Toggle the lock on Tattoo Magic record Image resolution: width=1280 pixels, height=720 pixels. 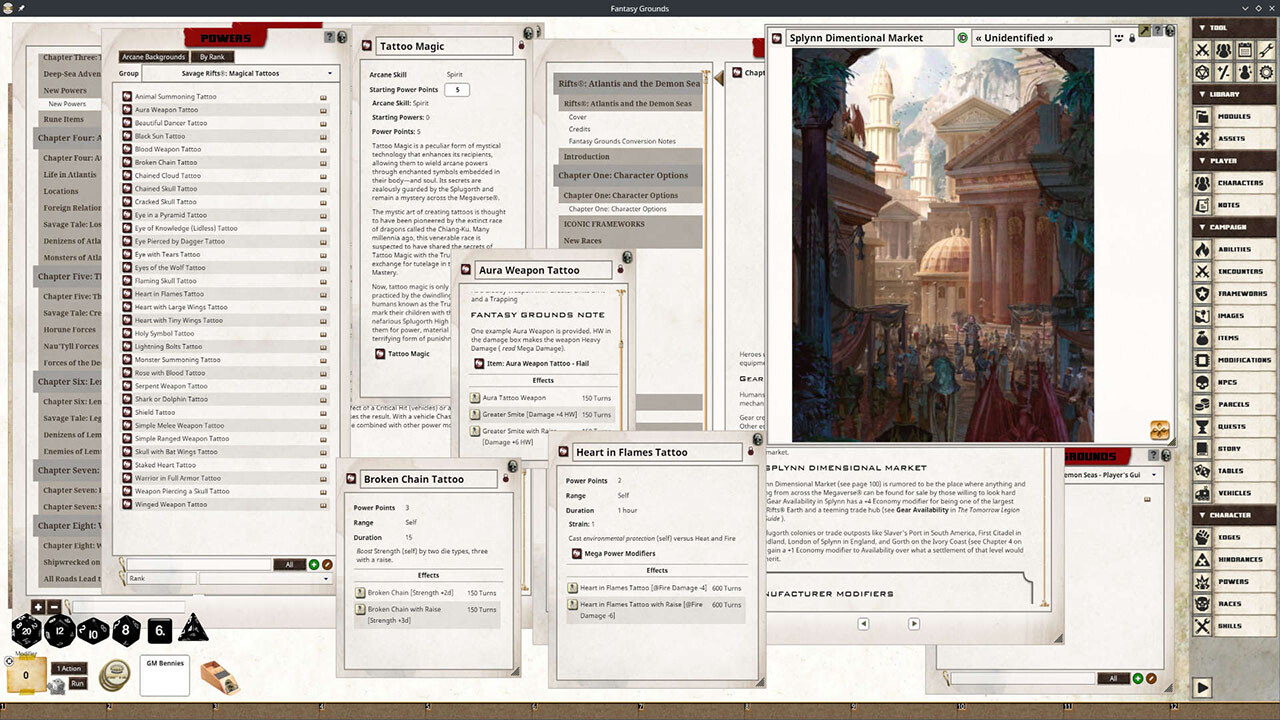[522, 46]
